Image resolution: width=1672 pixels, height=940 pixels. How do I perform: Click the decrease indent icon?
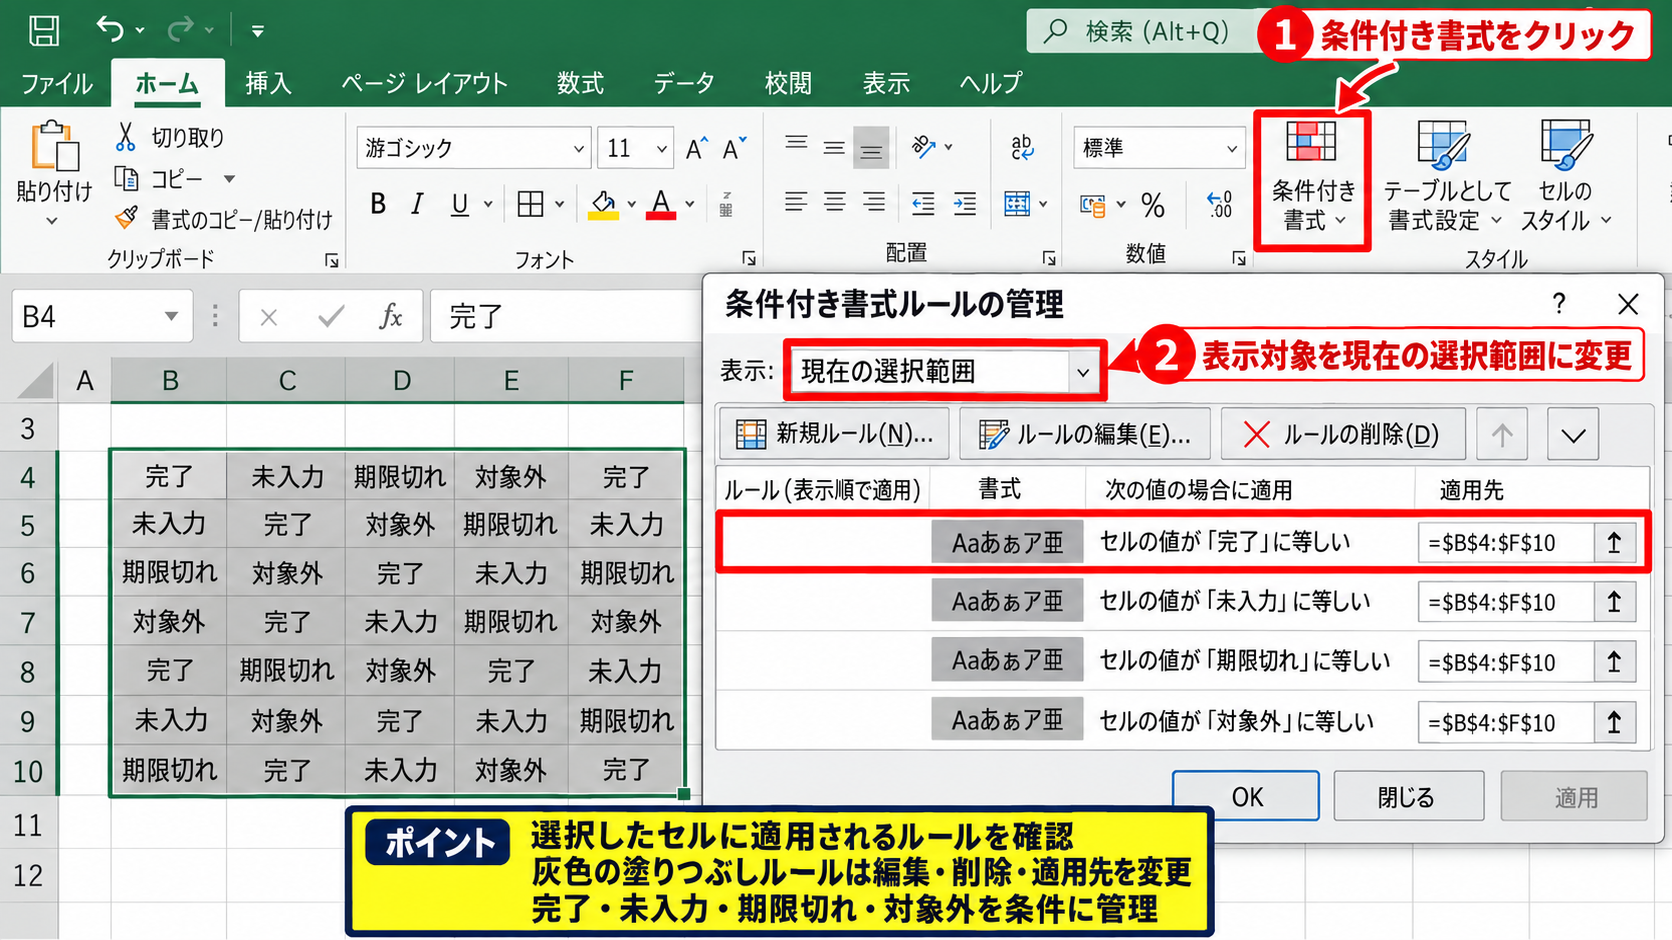tap(923, 204)
